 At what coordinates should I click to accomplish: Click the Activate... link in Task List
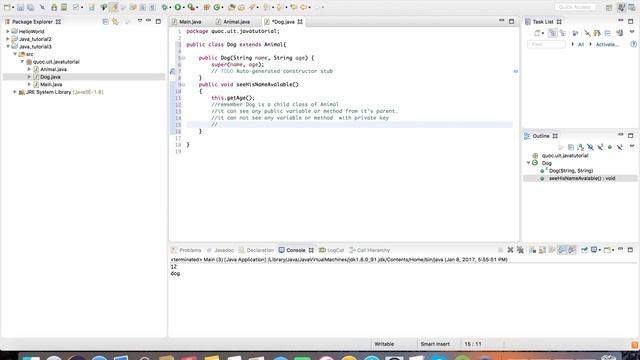coord(607,44)
